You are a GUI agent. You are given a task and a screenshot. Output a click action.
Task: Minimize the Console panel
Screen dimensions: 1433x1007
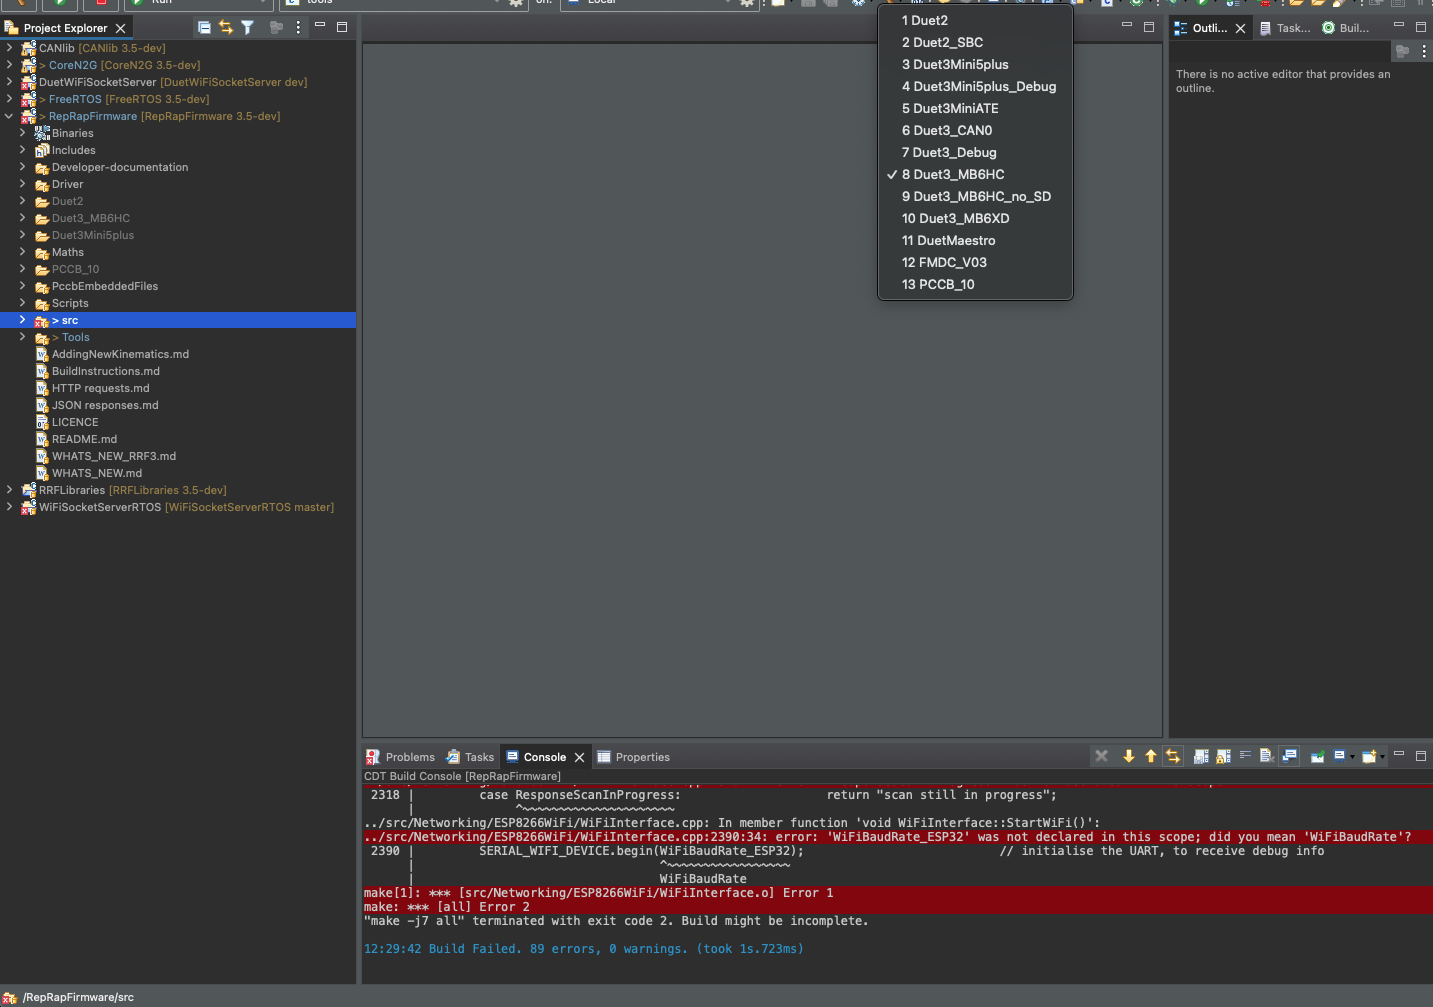coord(1399,753)
